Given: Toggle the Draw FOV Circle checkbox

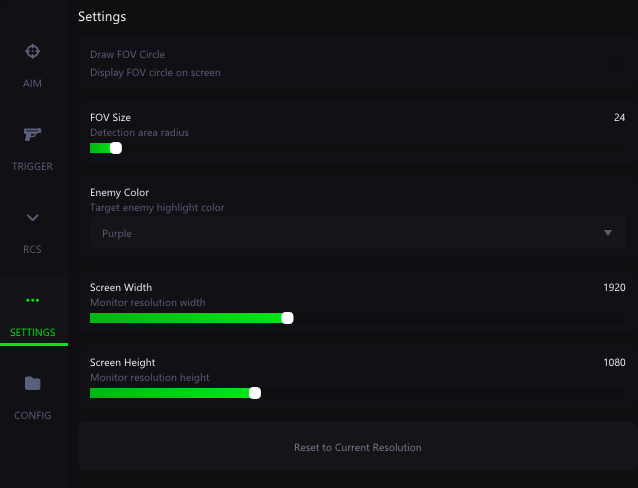Looking at the screenshot, I should pos(618,62).
